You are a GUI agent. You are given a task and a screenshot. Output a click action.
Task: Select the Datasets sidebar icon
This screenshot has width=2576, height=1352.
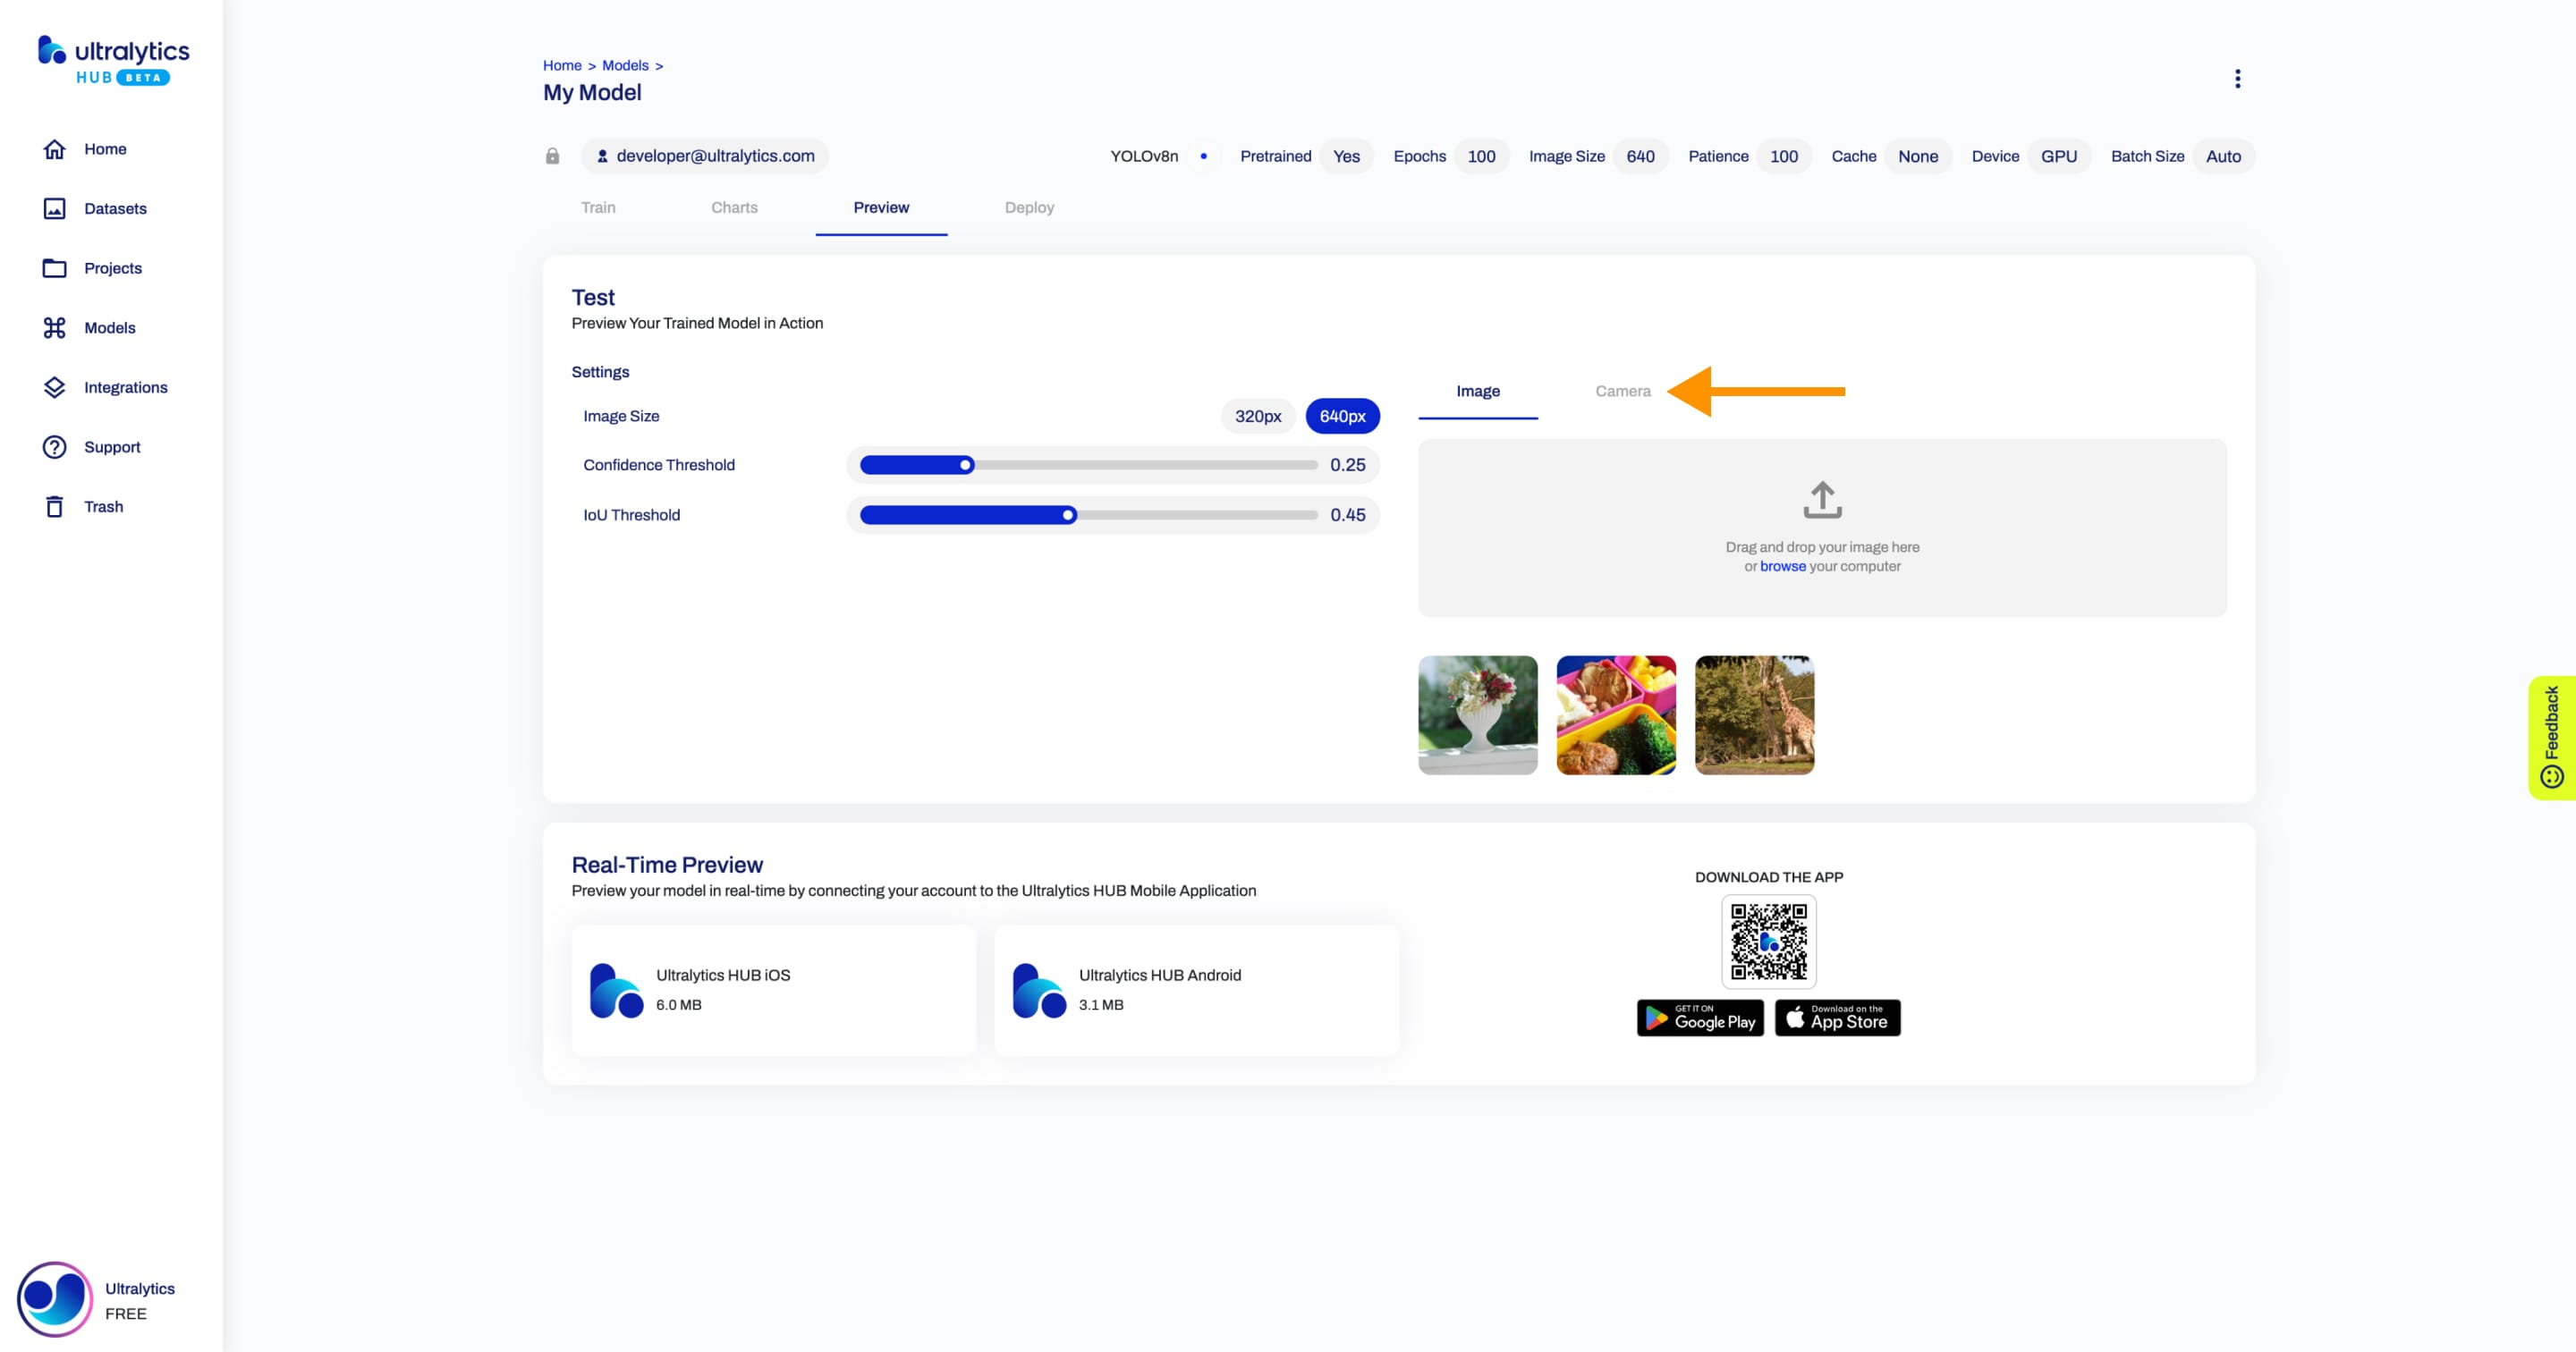tap(55, 207)
